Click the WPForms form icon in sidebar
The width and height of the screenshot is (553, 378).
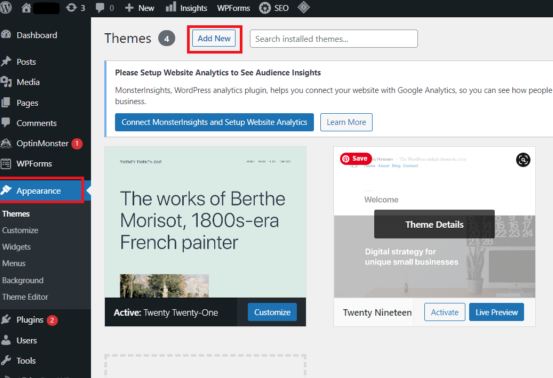[x=6, y=164]
